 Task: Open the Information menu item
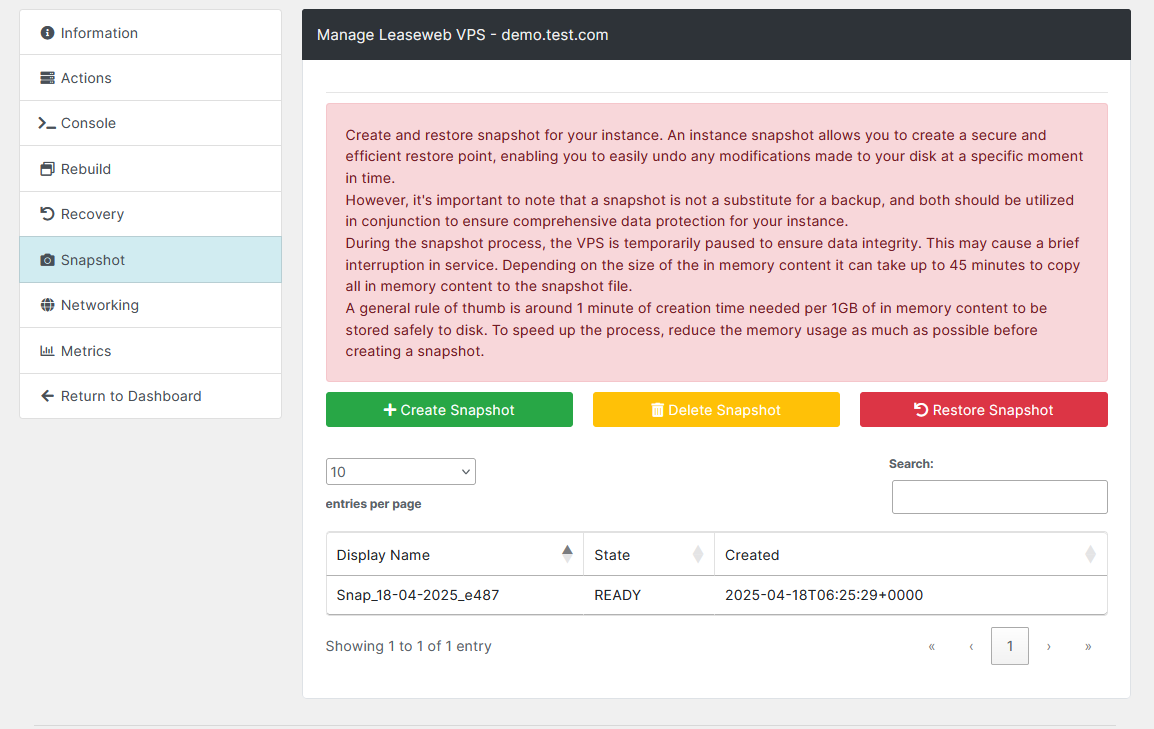click(x=150, y=32)
